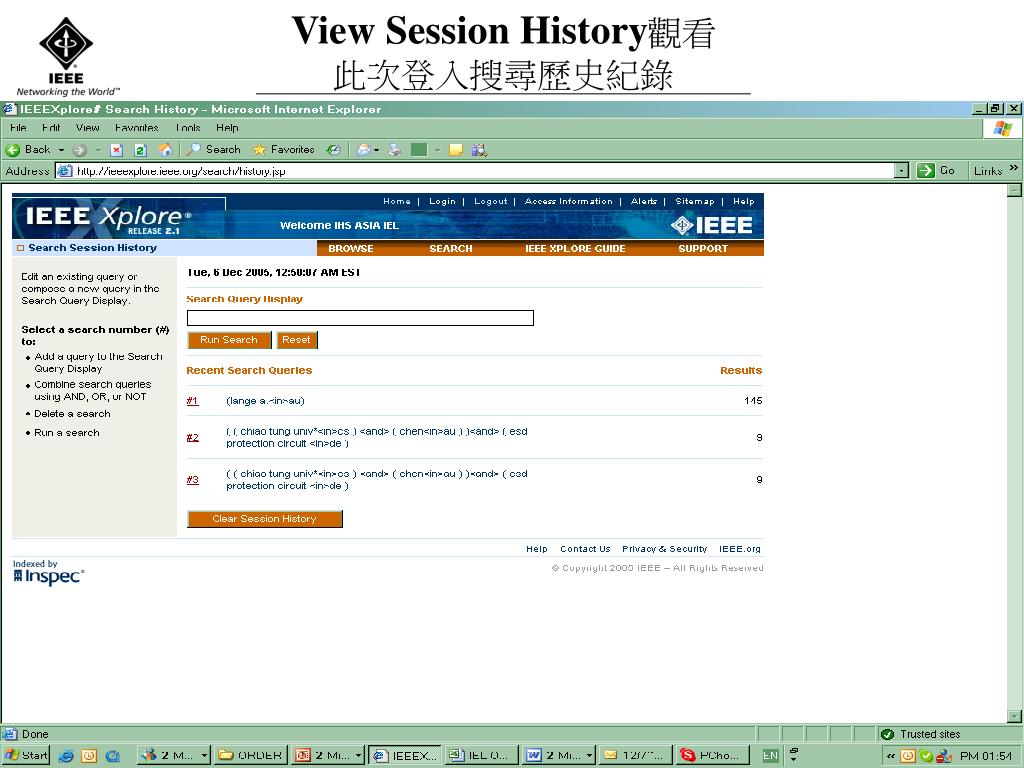Go back with the Back arrow icon
The width and height of the screenshot is (1024, 768).
12,150
